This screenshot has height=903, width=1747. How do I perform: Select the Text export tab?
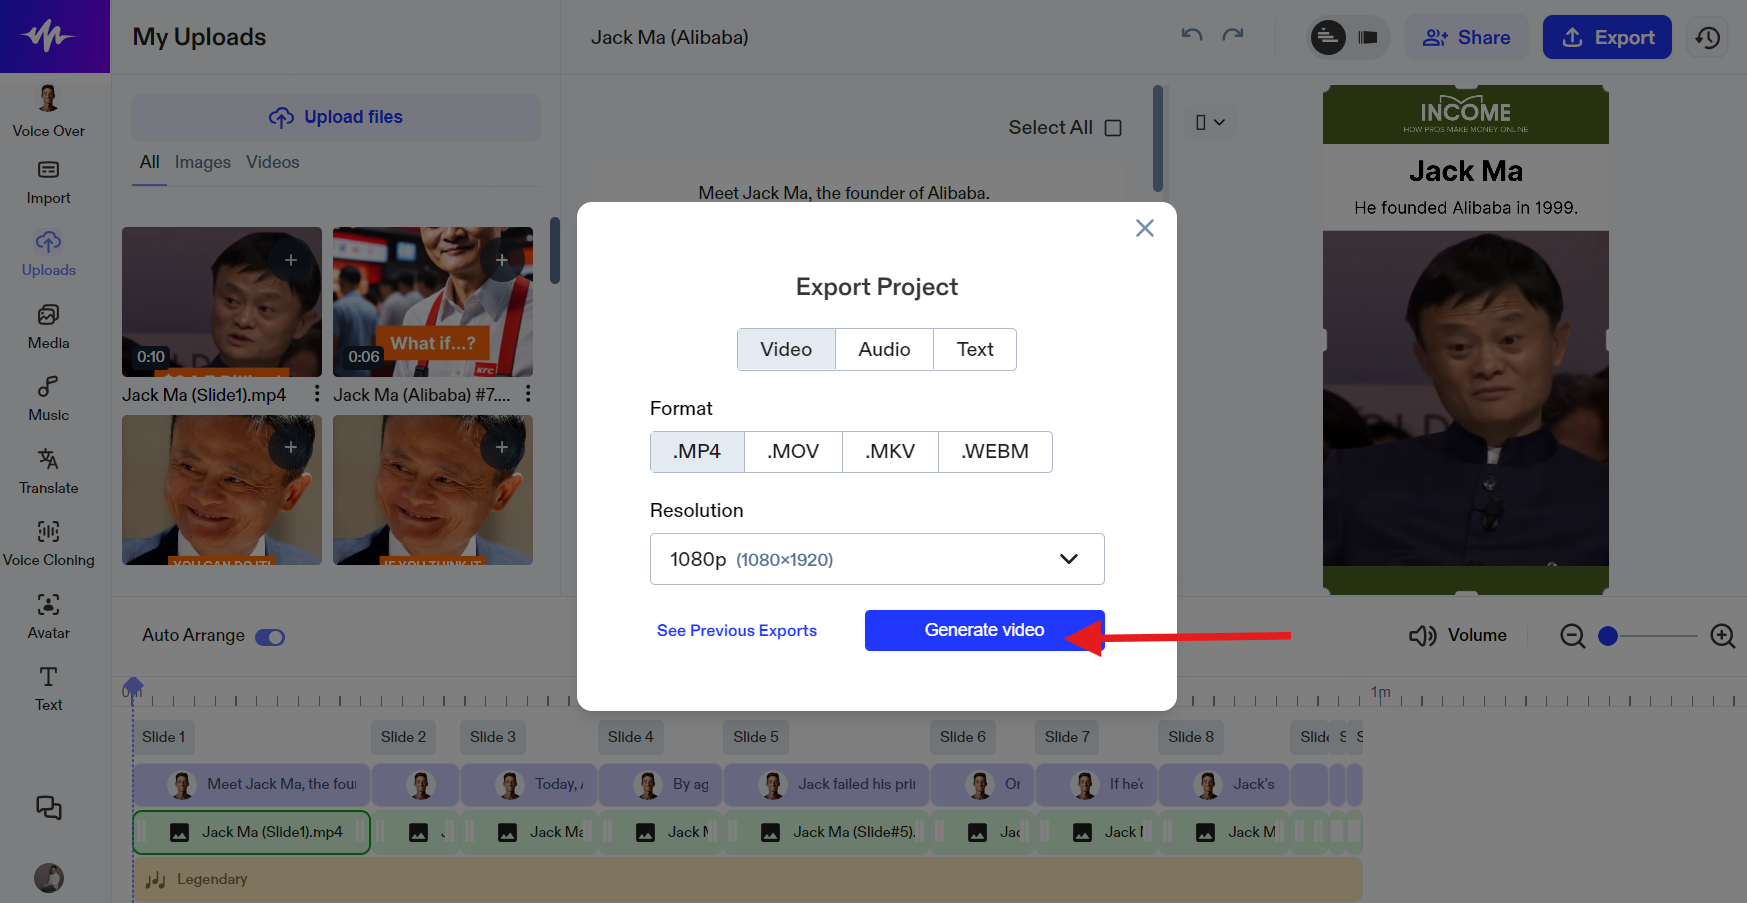coord(975,350)
